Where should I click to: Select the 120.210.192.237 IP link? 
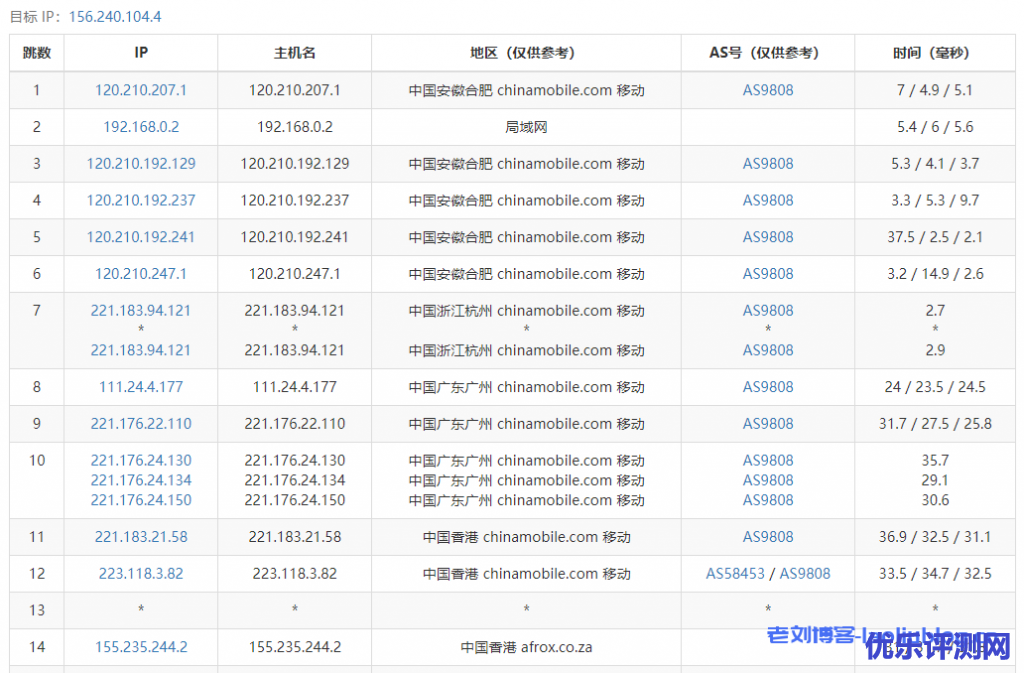click(x=141, y=200)
